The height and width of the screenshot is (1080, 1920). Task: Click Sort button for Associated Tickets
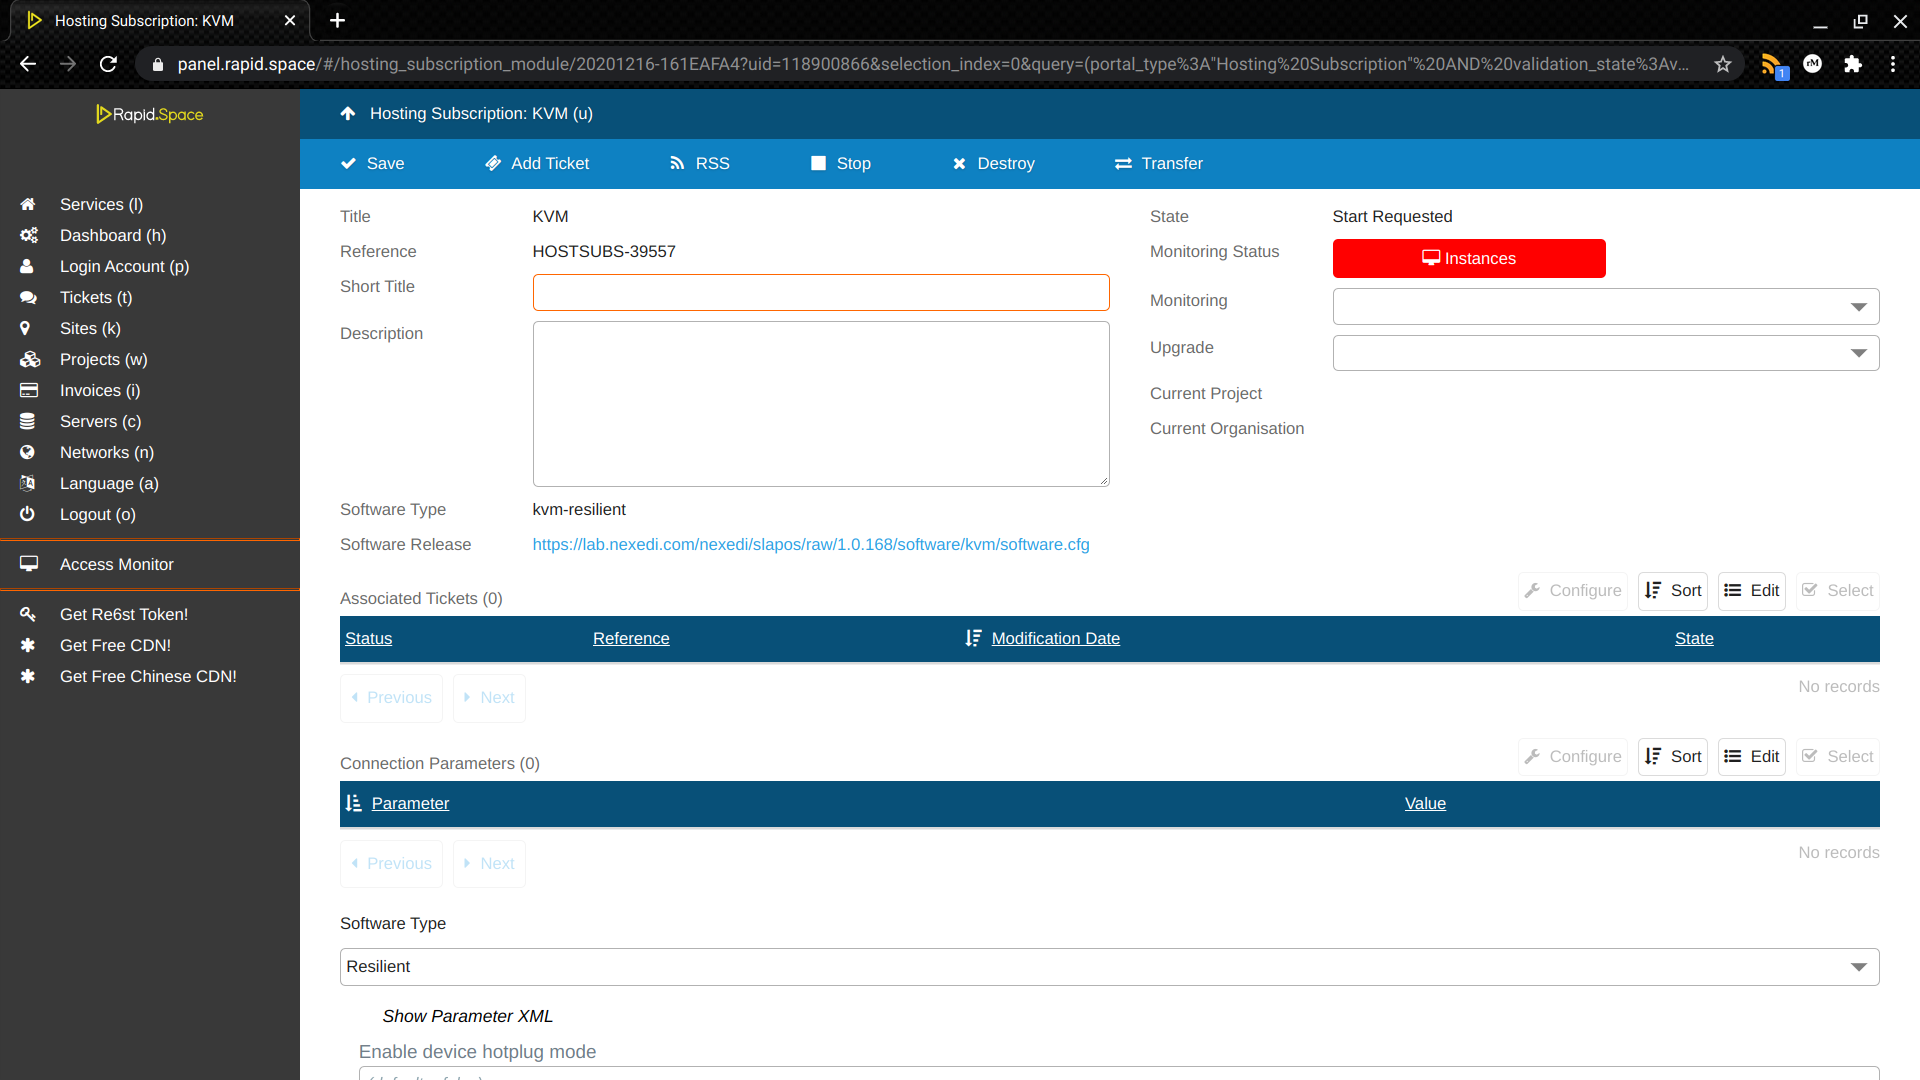(x=1673, y=591)
